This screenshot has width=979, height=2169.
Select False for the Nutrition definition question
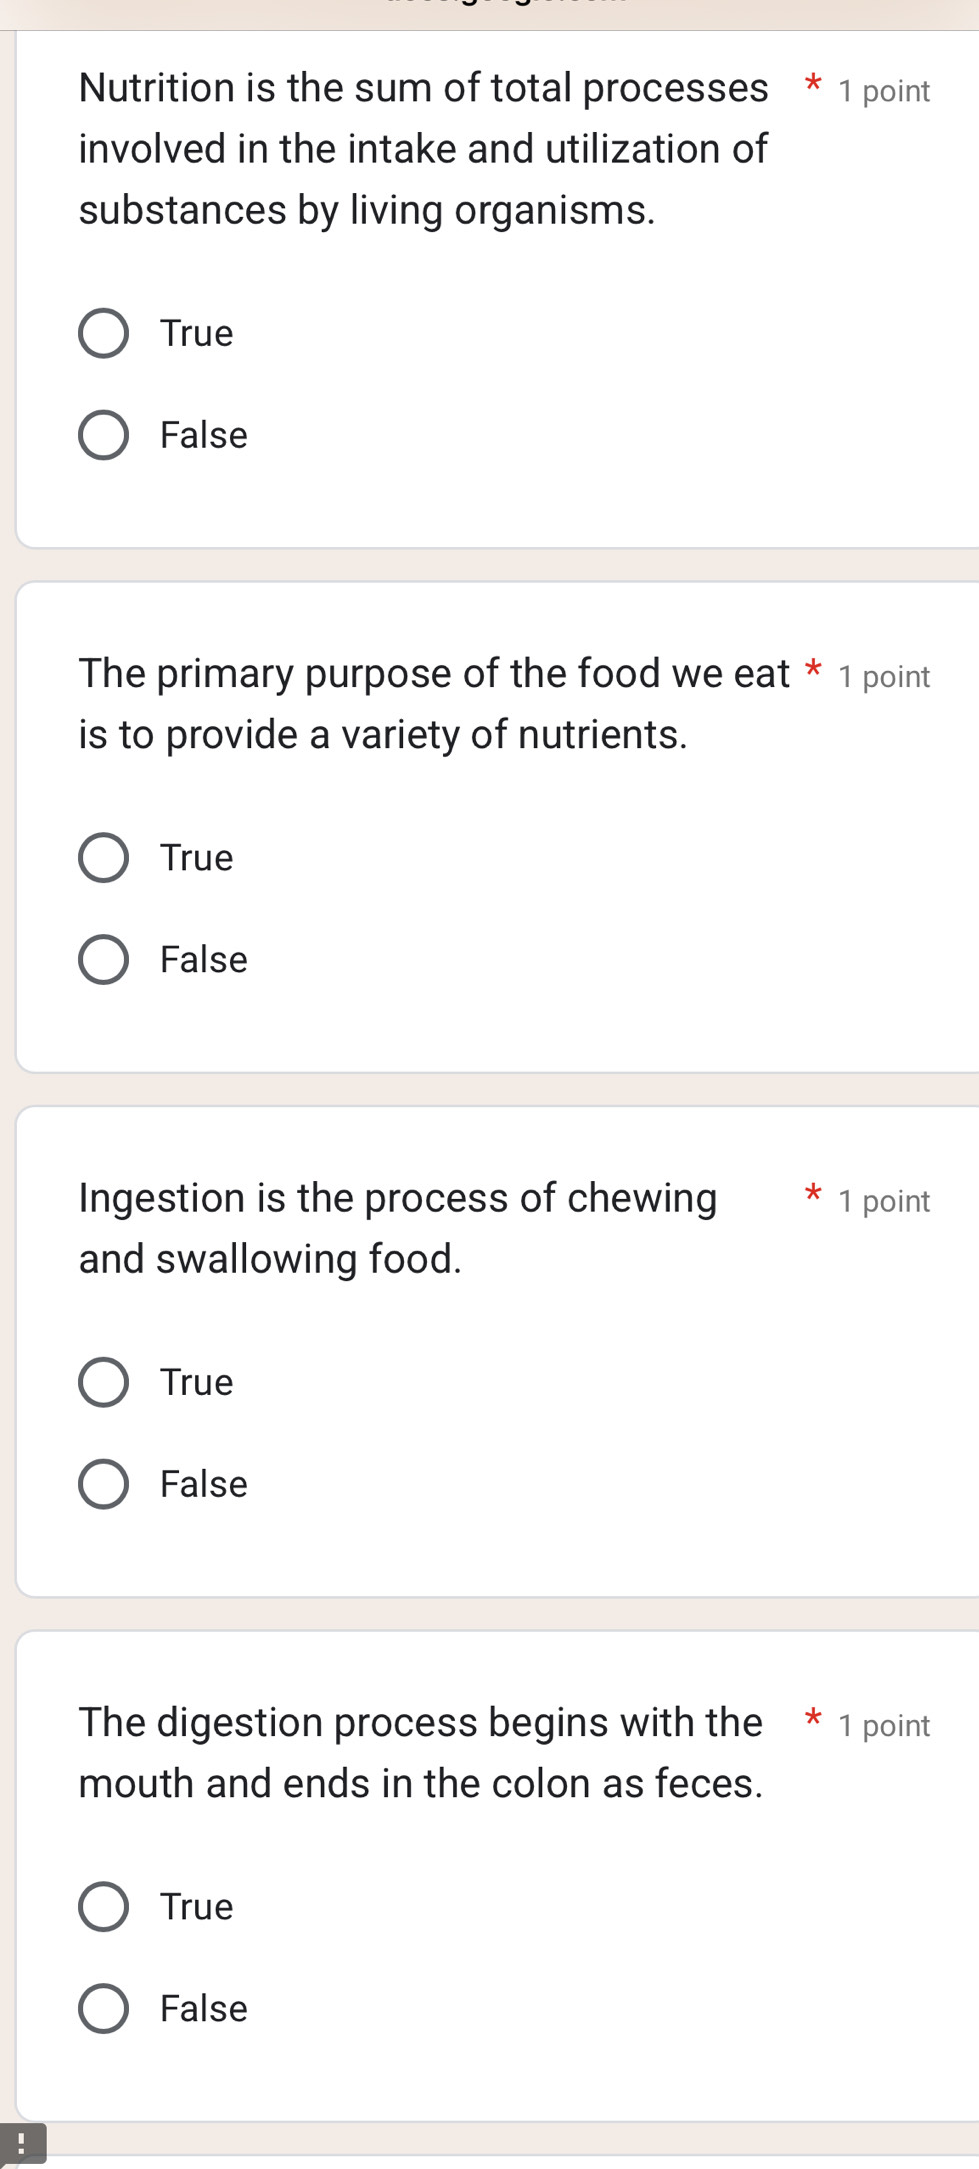pyautogui.click(x=103, y=435)
